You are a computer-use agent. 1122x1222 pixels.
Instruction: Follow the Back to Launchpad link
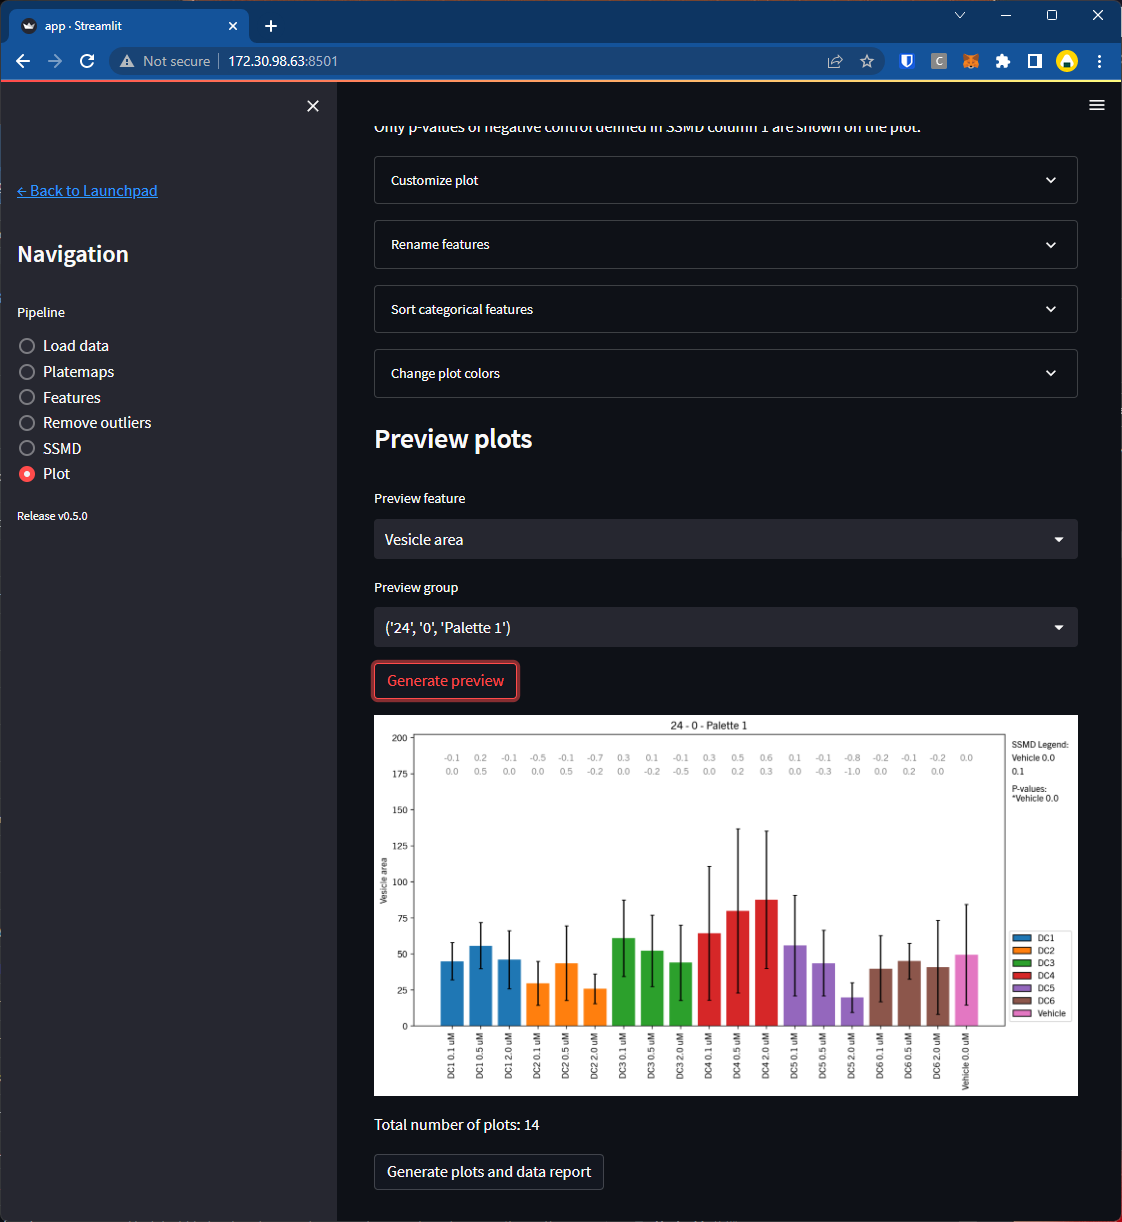tap(87, 191)
